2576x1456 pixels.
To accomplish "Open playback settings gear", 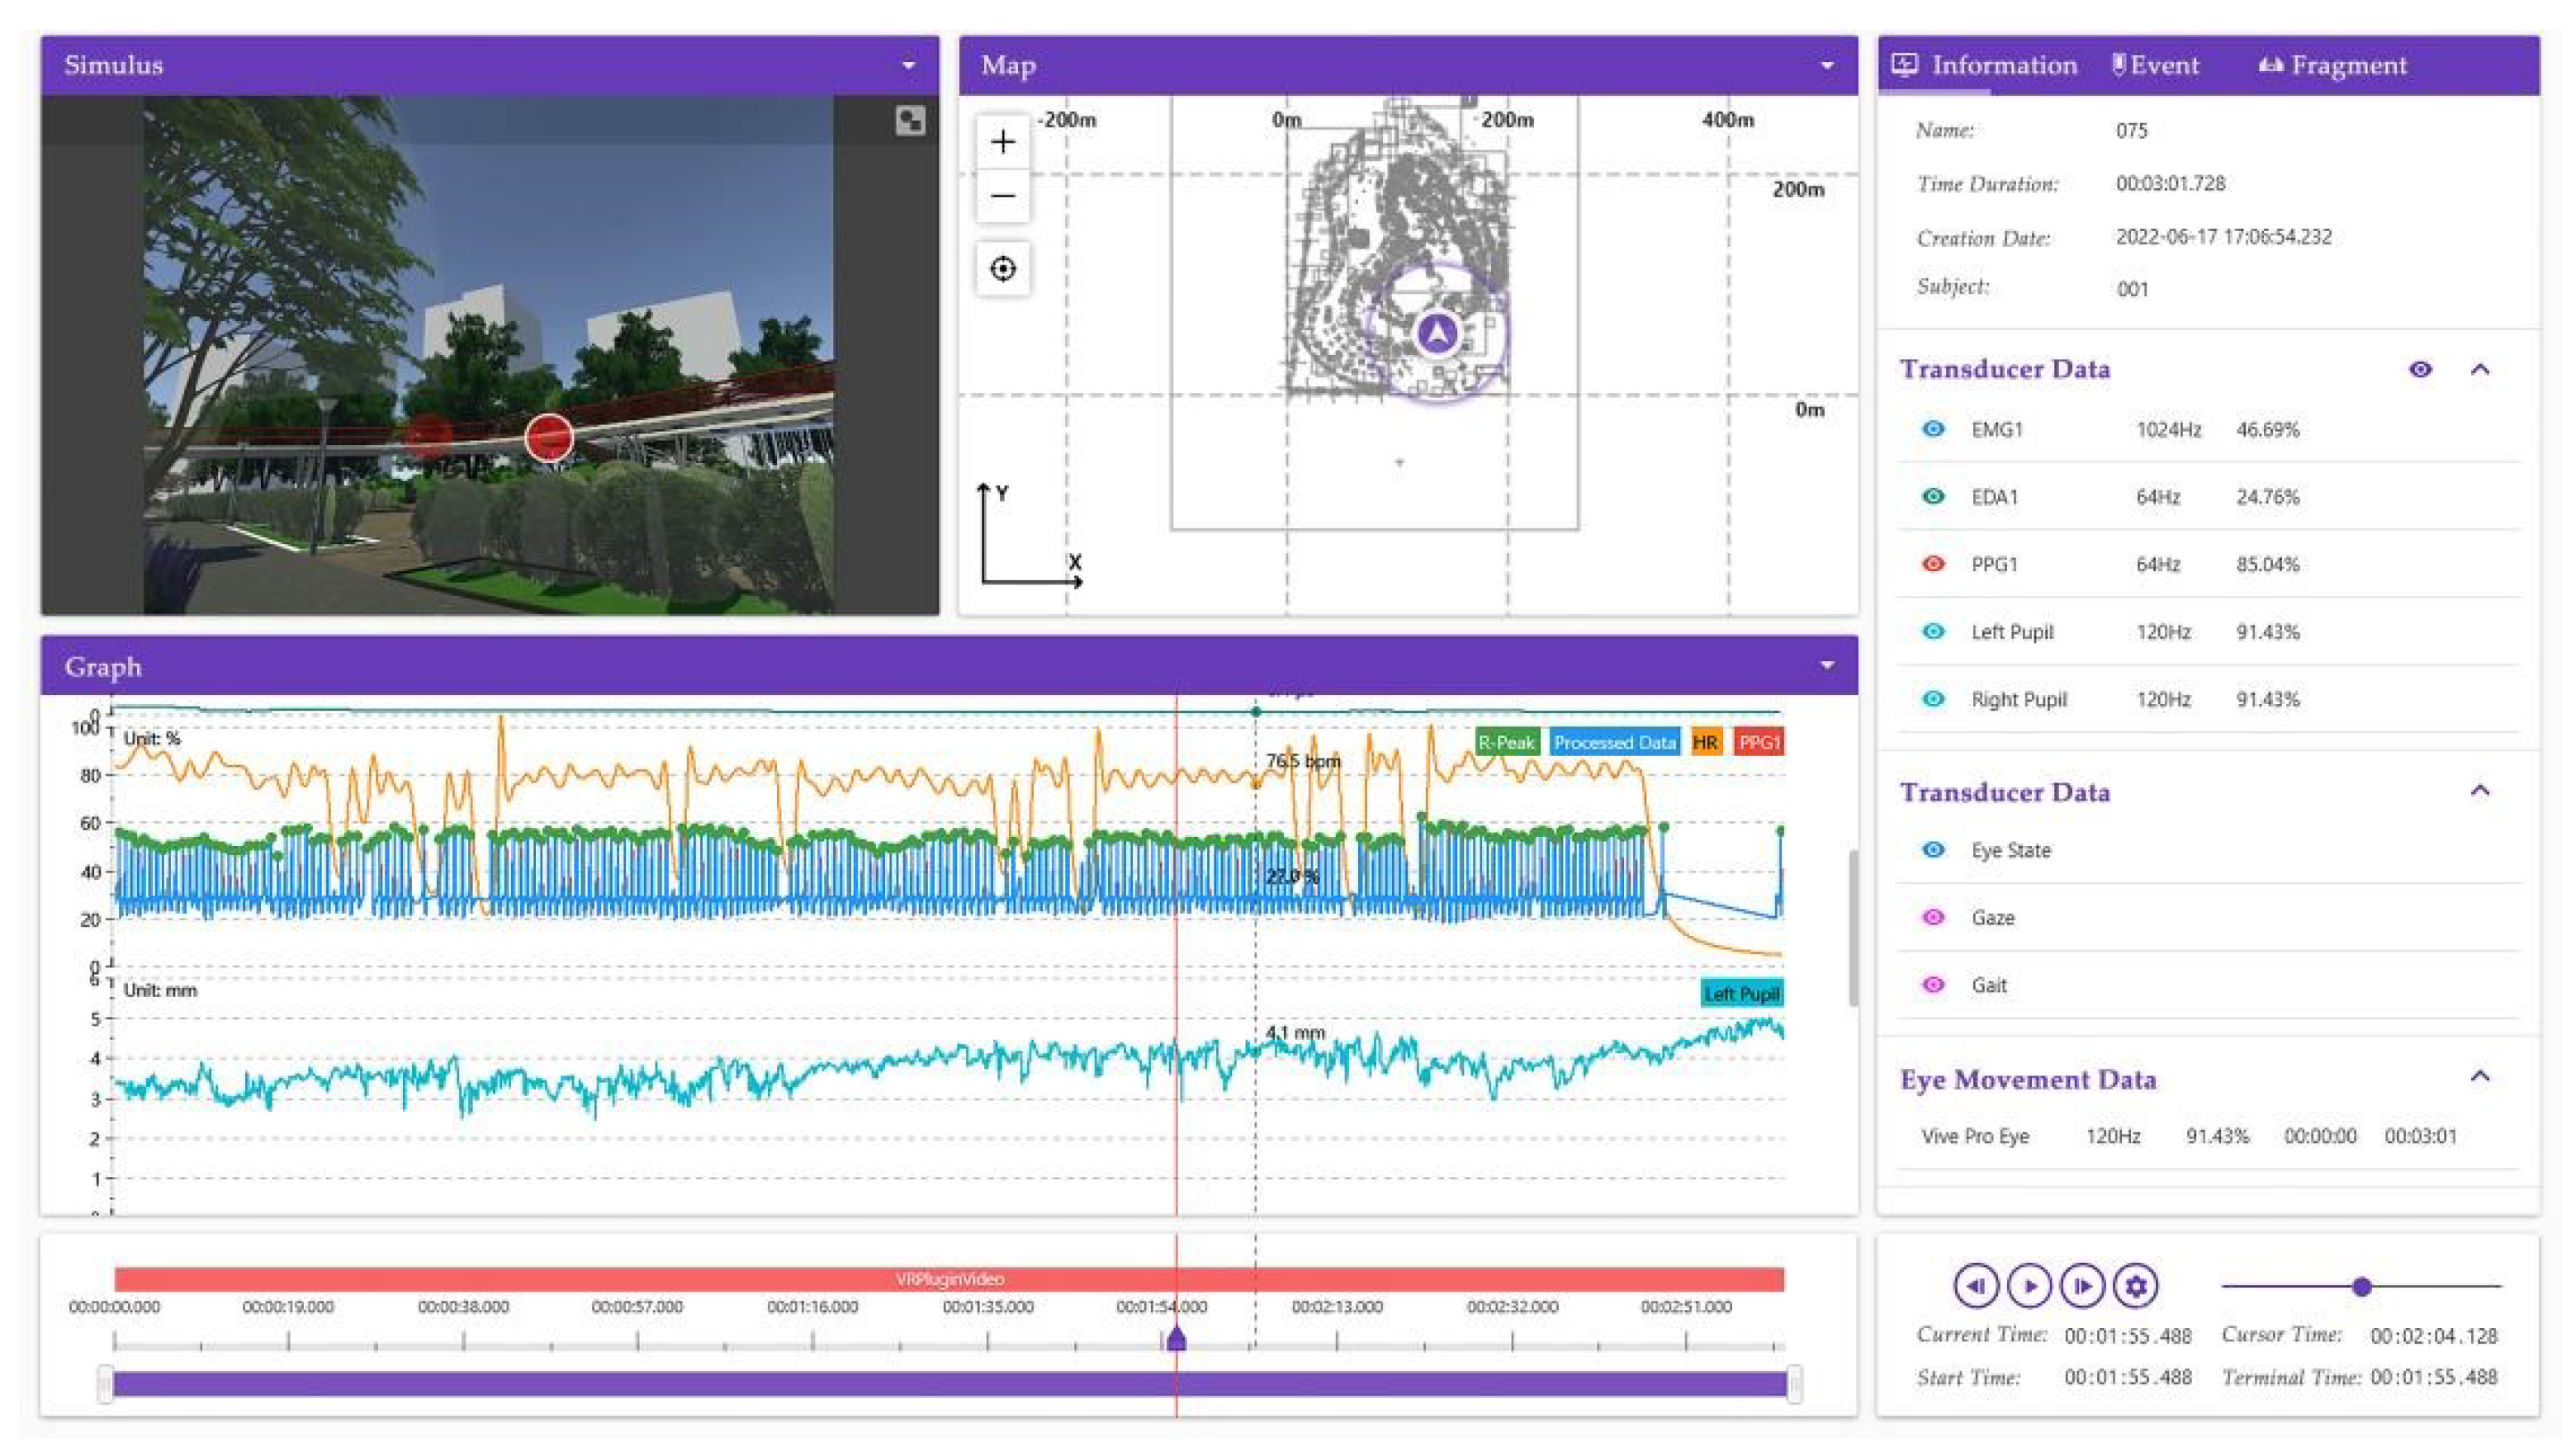I will (x=2135, y=1286).
